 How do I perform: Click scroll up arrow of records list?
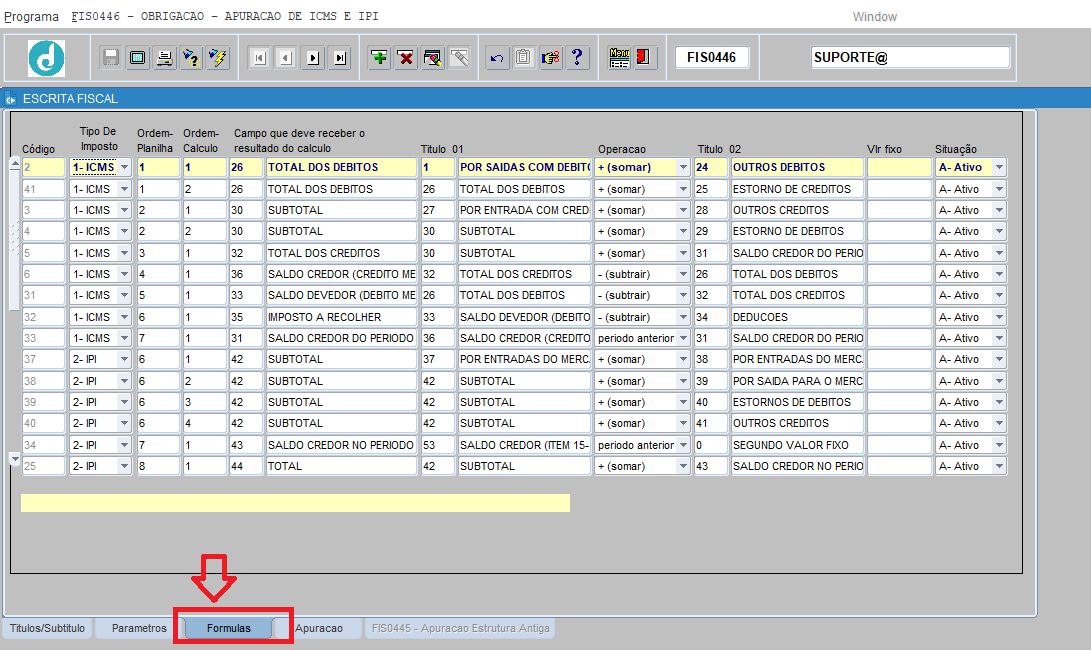pyautogui.click(x=15, y=164)
